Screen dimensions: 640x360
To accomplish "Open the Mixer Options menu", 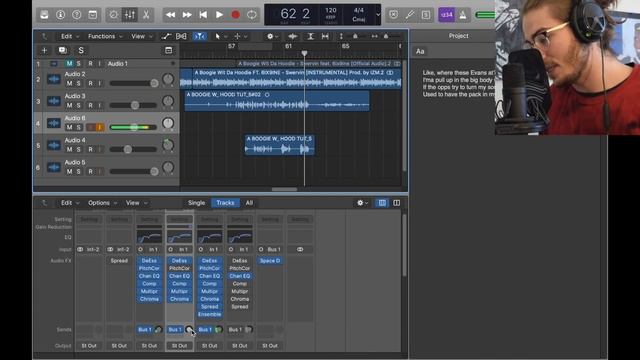I will point(102,203).
